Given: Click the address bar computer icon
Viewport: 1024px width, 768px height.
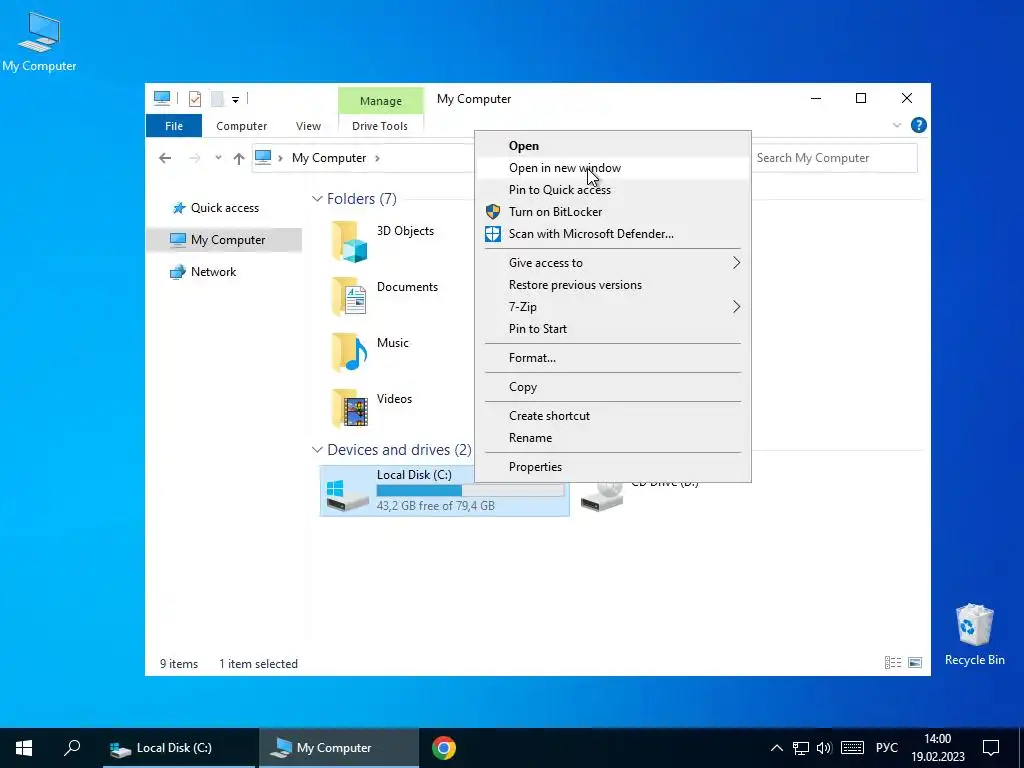Looking at the screenshot, I should 263,157.
